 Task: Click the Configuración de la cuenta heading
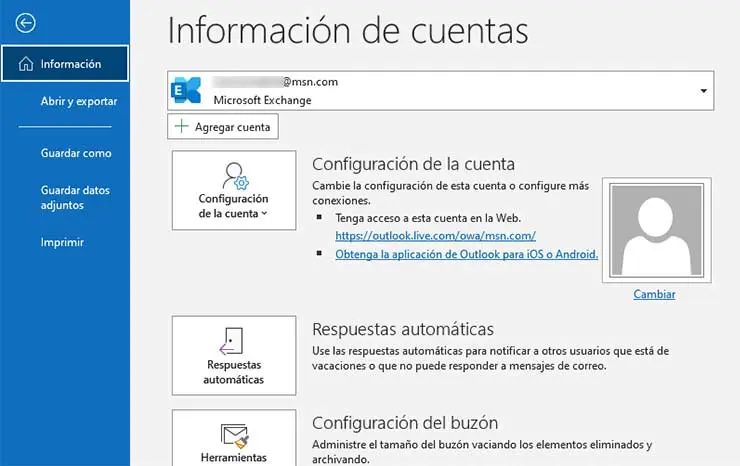[413, 164]
